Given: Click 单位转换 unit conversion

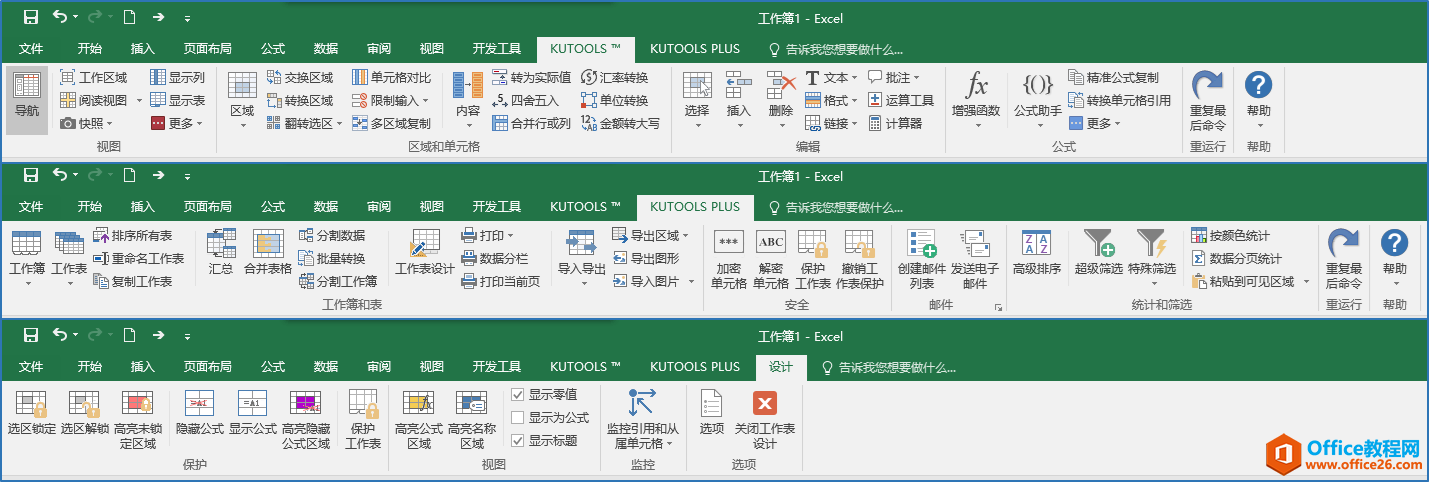Looking at the screenshot, I should tap(614, 101).
